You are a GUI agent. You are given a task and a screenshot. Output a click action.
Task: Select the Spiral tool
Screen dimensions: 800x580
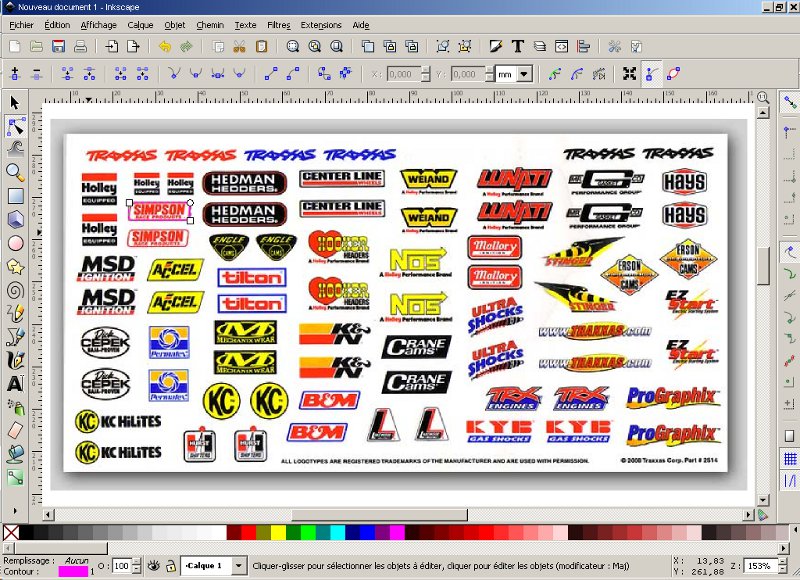click(15, 290)
